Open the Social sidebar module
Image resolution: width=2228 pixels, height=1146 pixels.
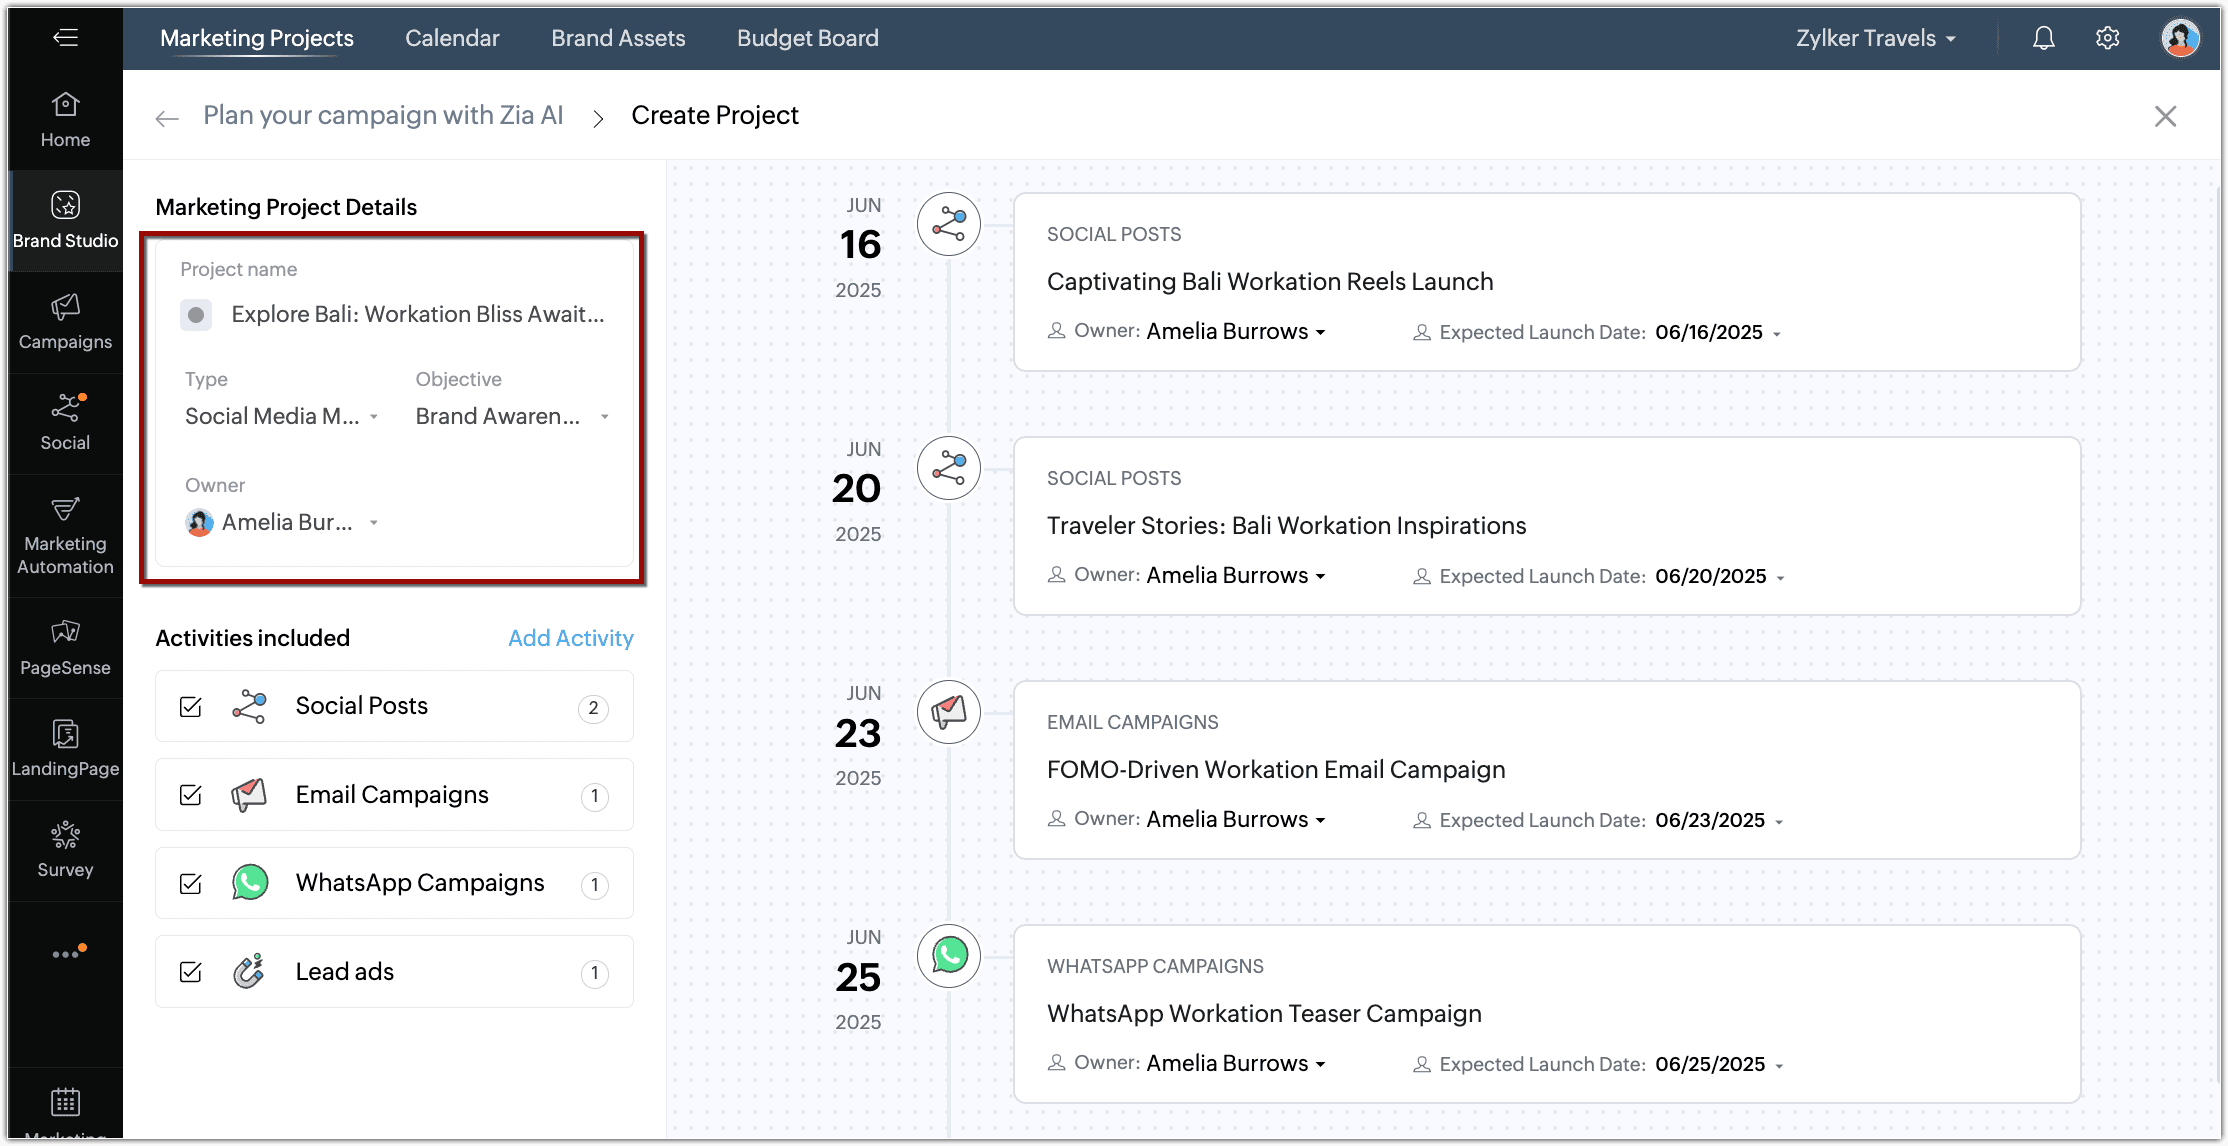click(x=65, y=422)
